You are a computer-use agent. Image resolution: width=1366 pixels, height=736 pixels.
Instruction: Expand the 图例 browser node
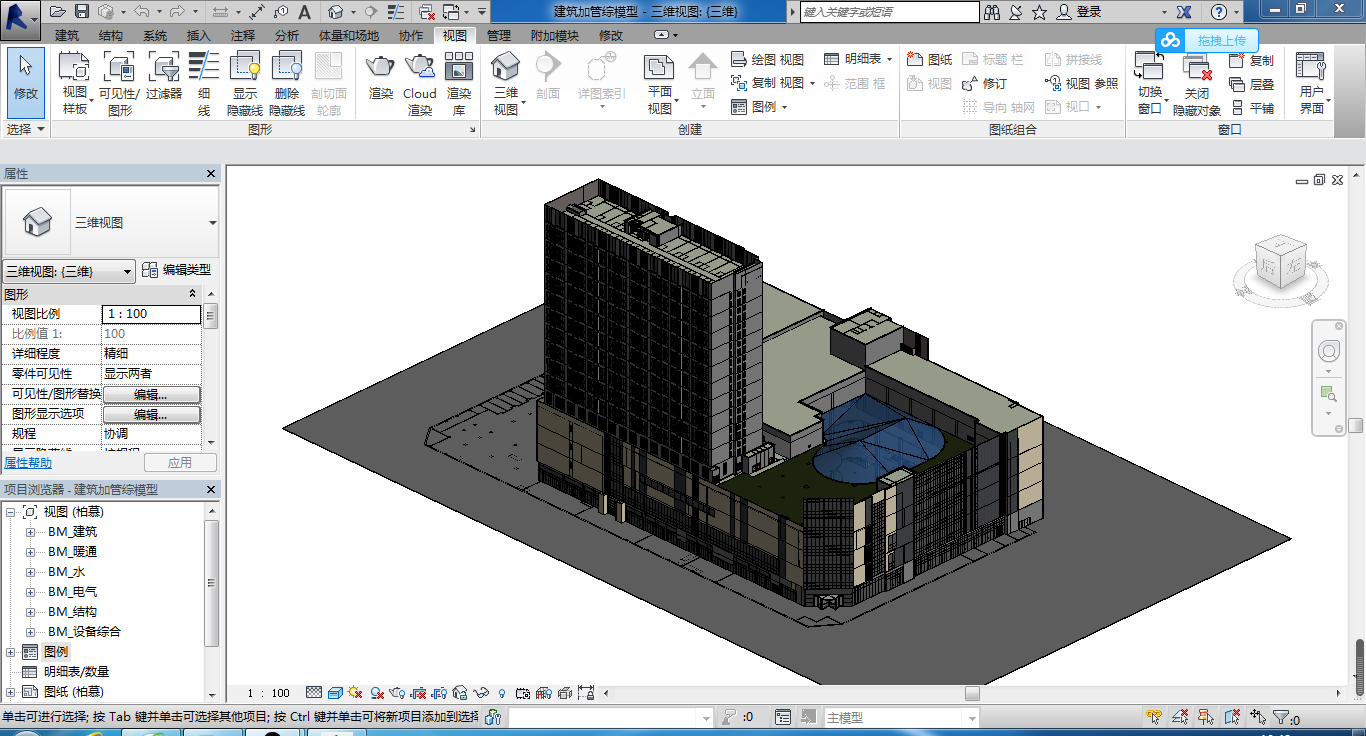(x=11, y=652)
